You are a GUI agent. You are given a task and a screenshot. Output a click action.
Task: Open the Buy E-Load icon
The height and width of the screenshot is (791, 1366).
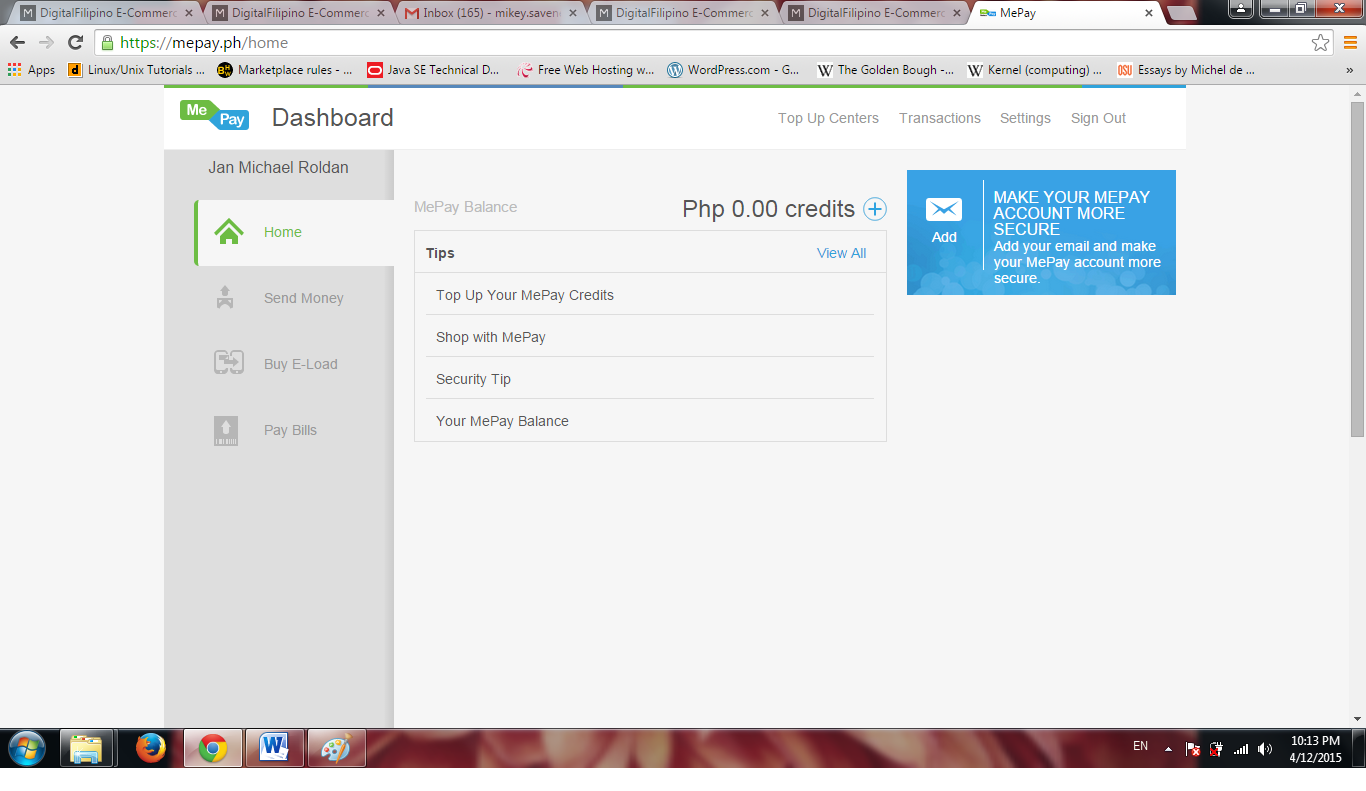pos(229,363)
